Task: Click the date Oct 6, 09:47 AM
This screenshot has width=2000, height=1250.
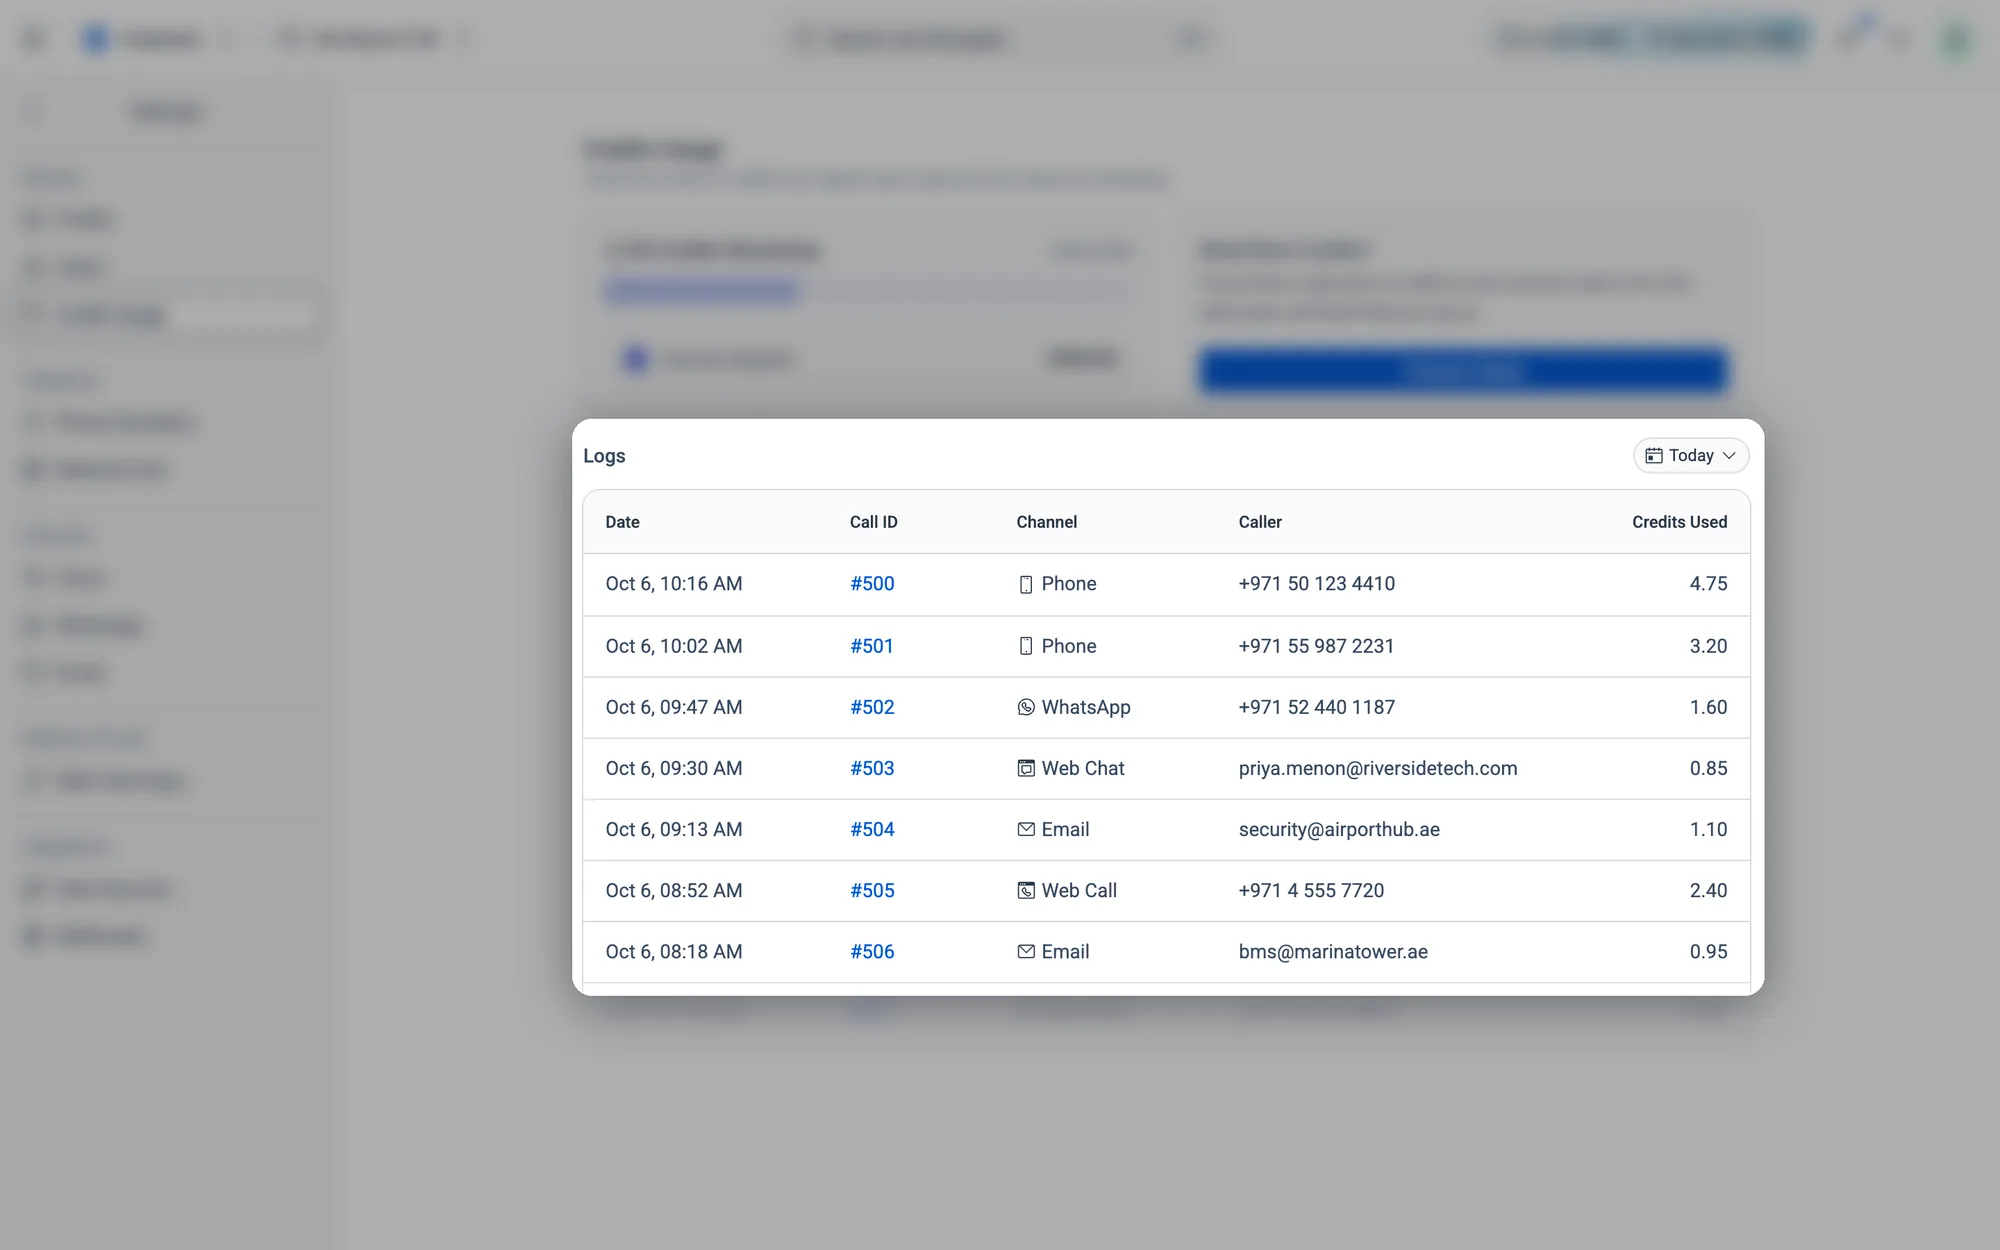Action: click(x=674, y=707)
